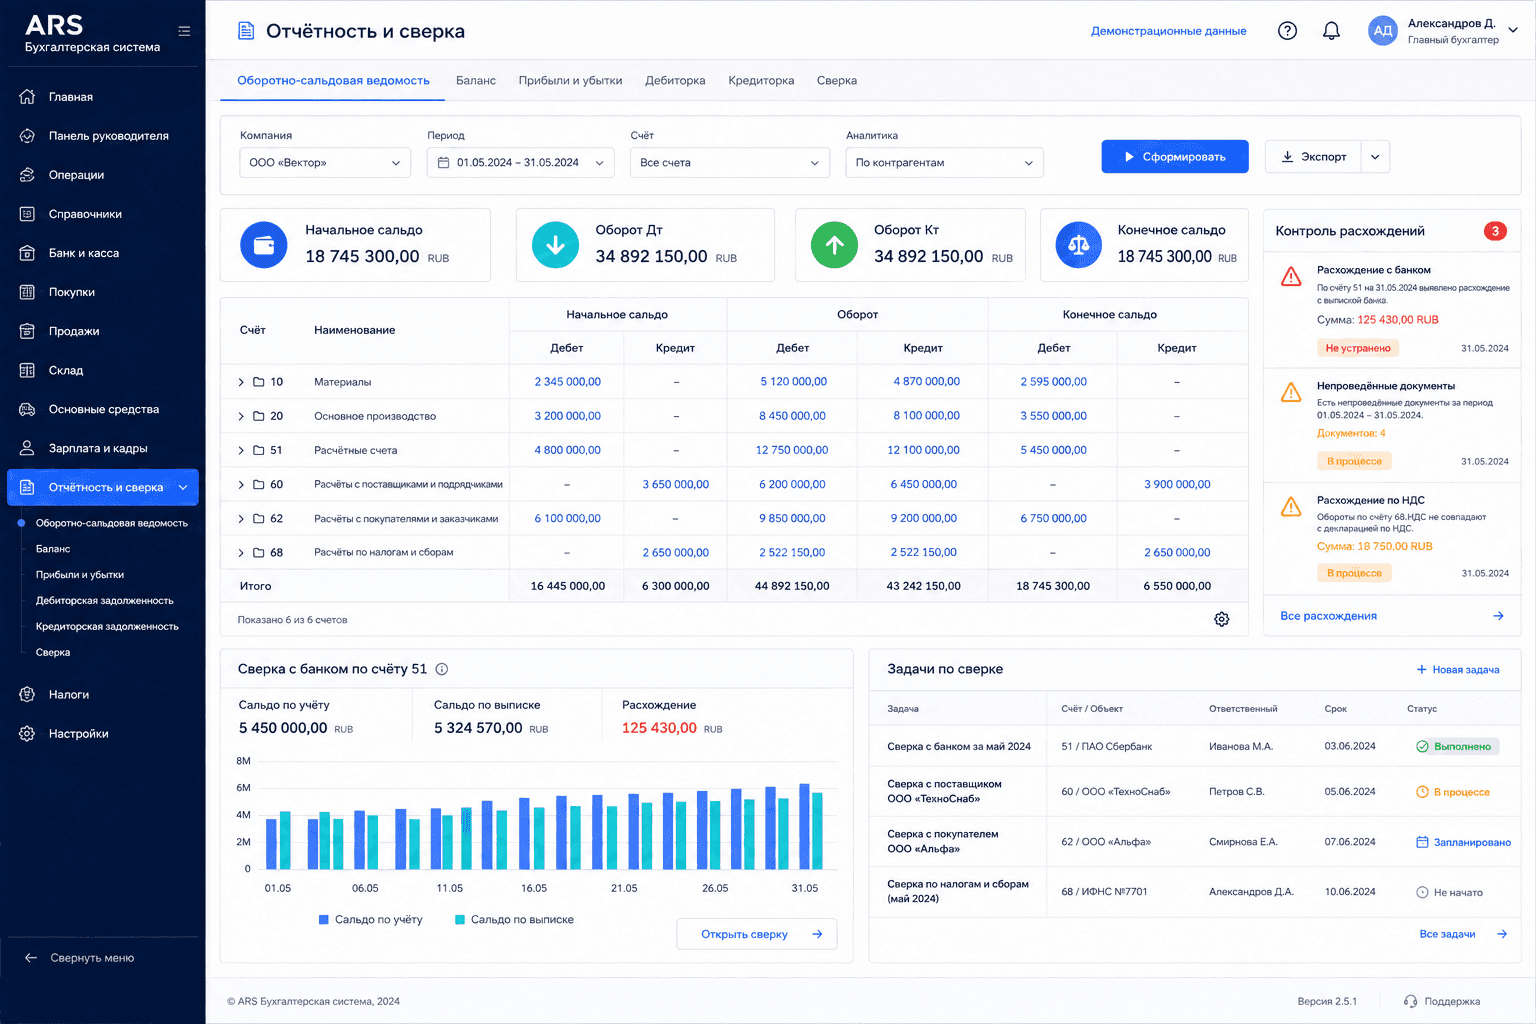1536x1024 pixels.
Task: Click the Оборот Дт down-arrow icon
Action: [555, 245]
